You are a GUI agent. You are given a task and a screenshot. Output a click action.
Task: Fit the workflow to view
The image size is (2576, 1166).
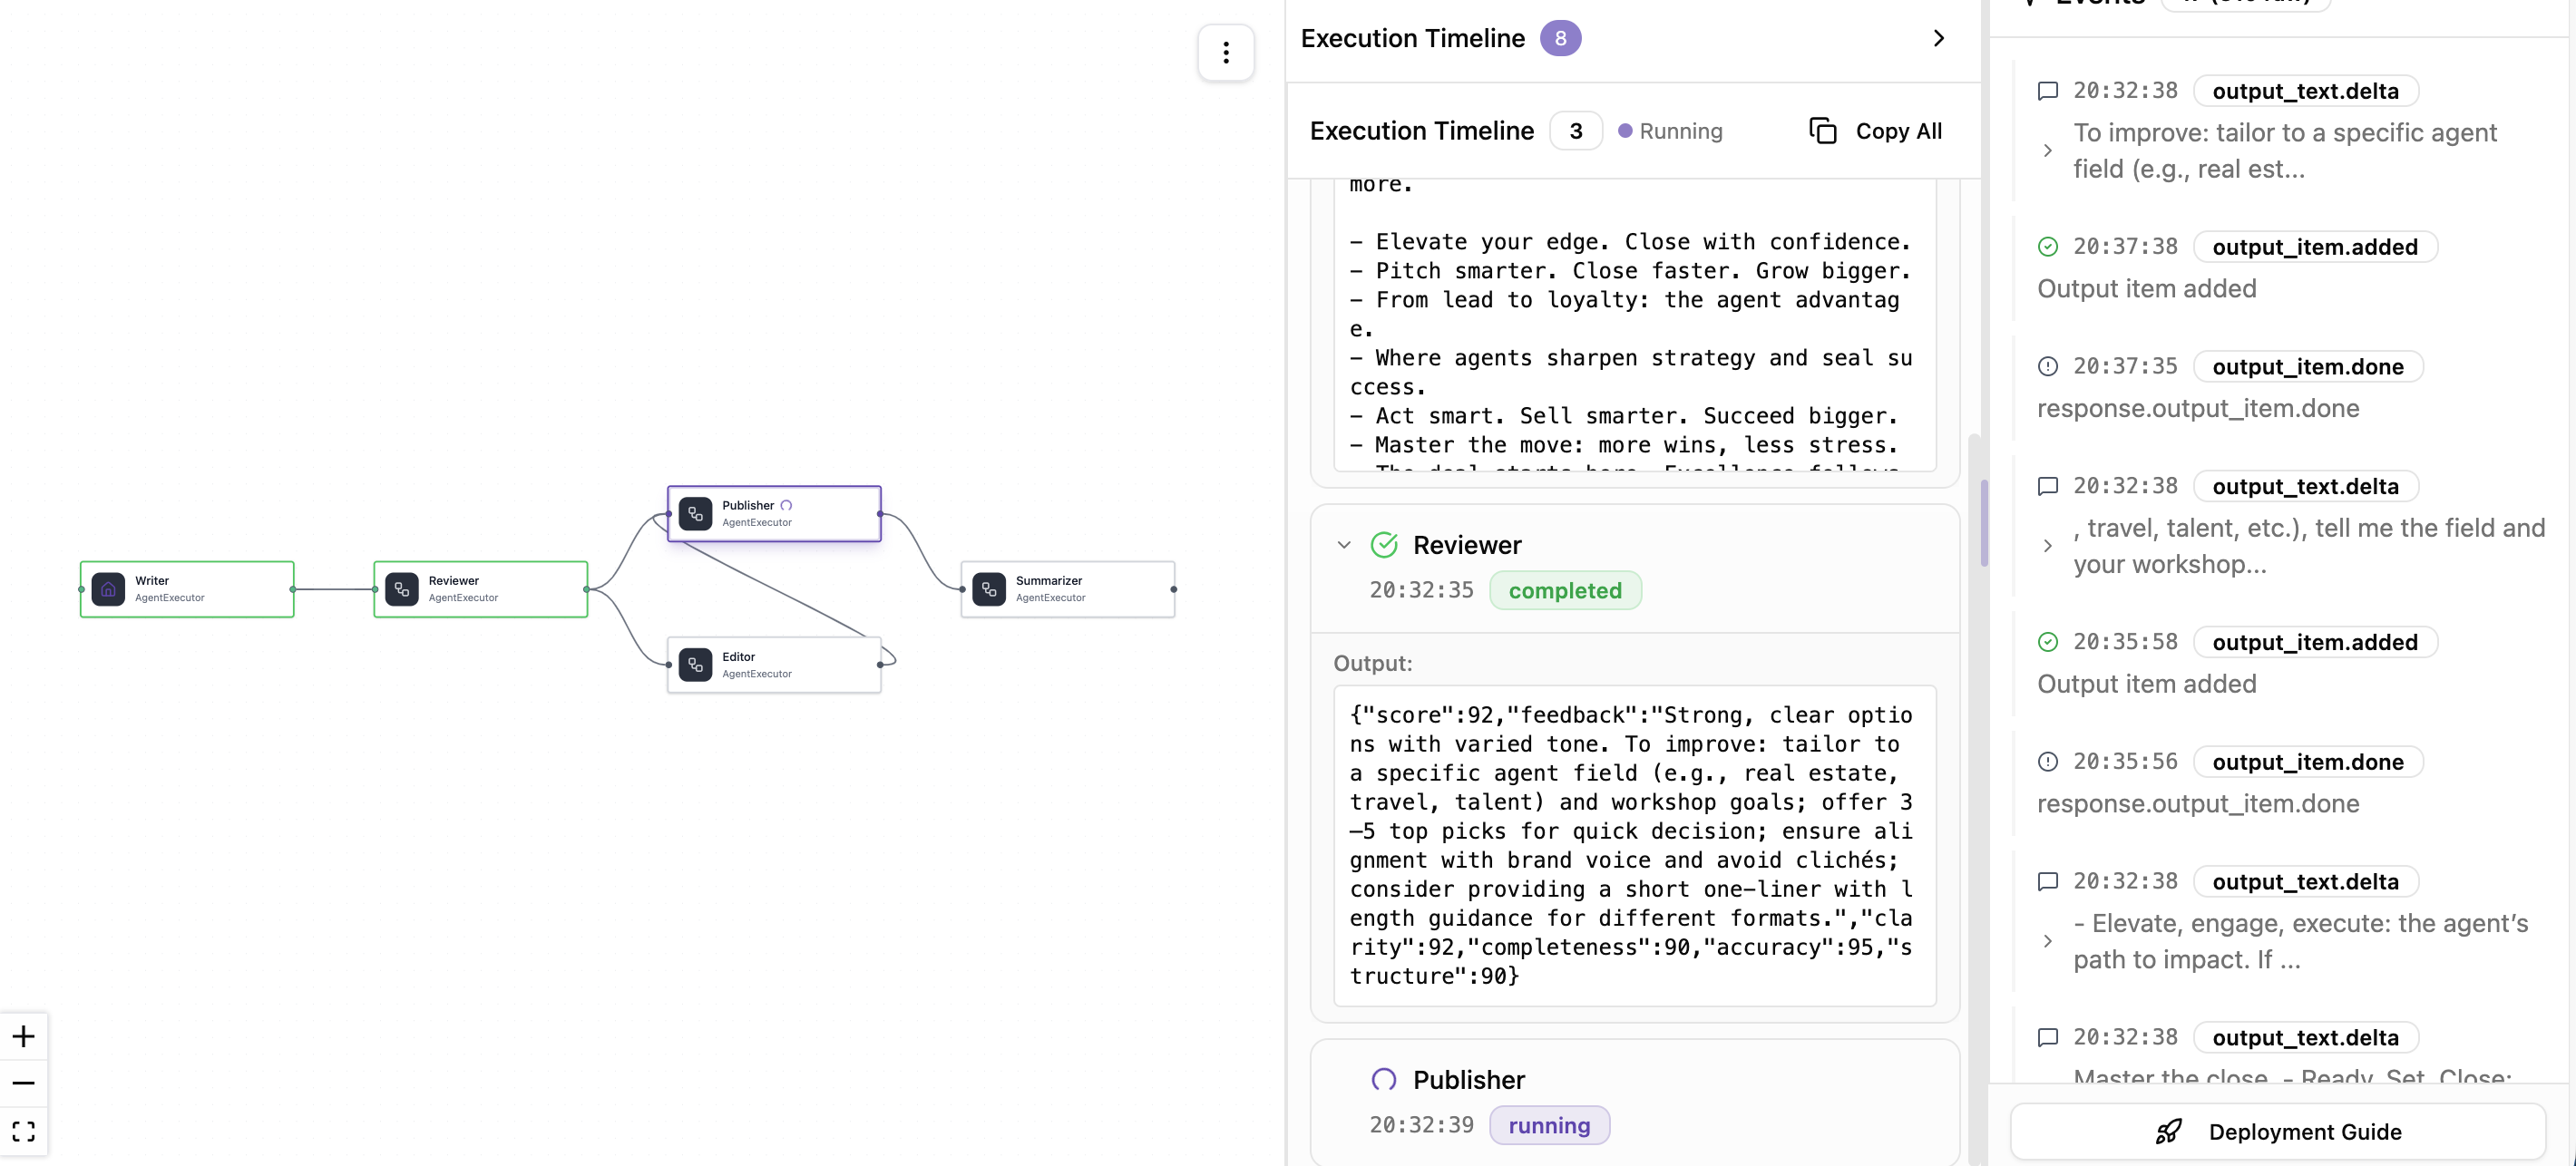pyautogui.click(x=24, y=1131)
